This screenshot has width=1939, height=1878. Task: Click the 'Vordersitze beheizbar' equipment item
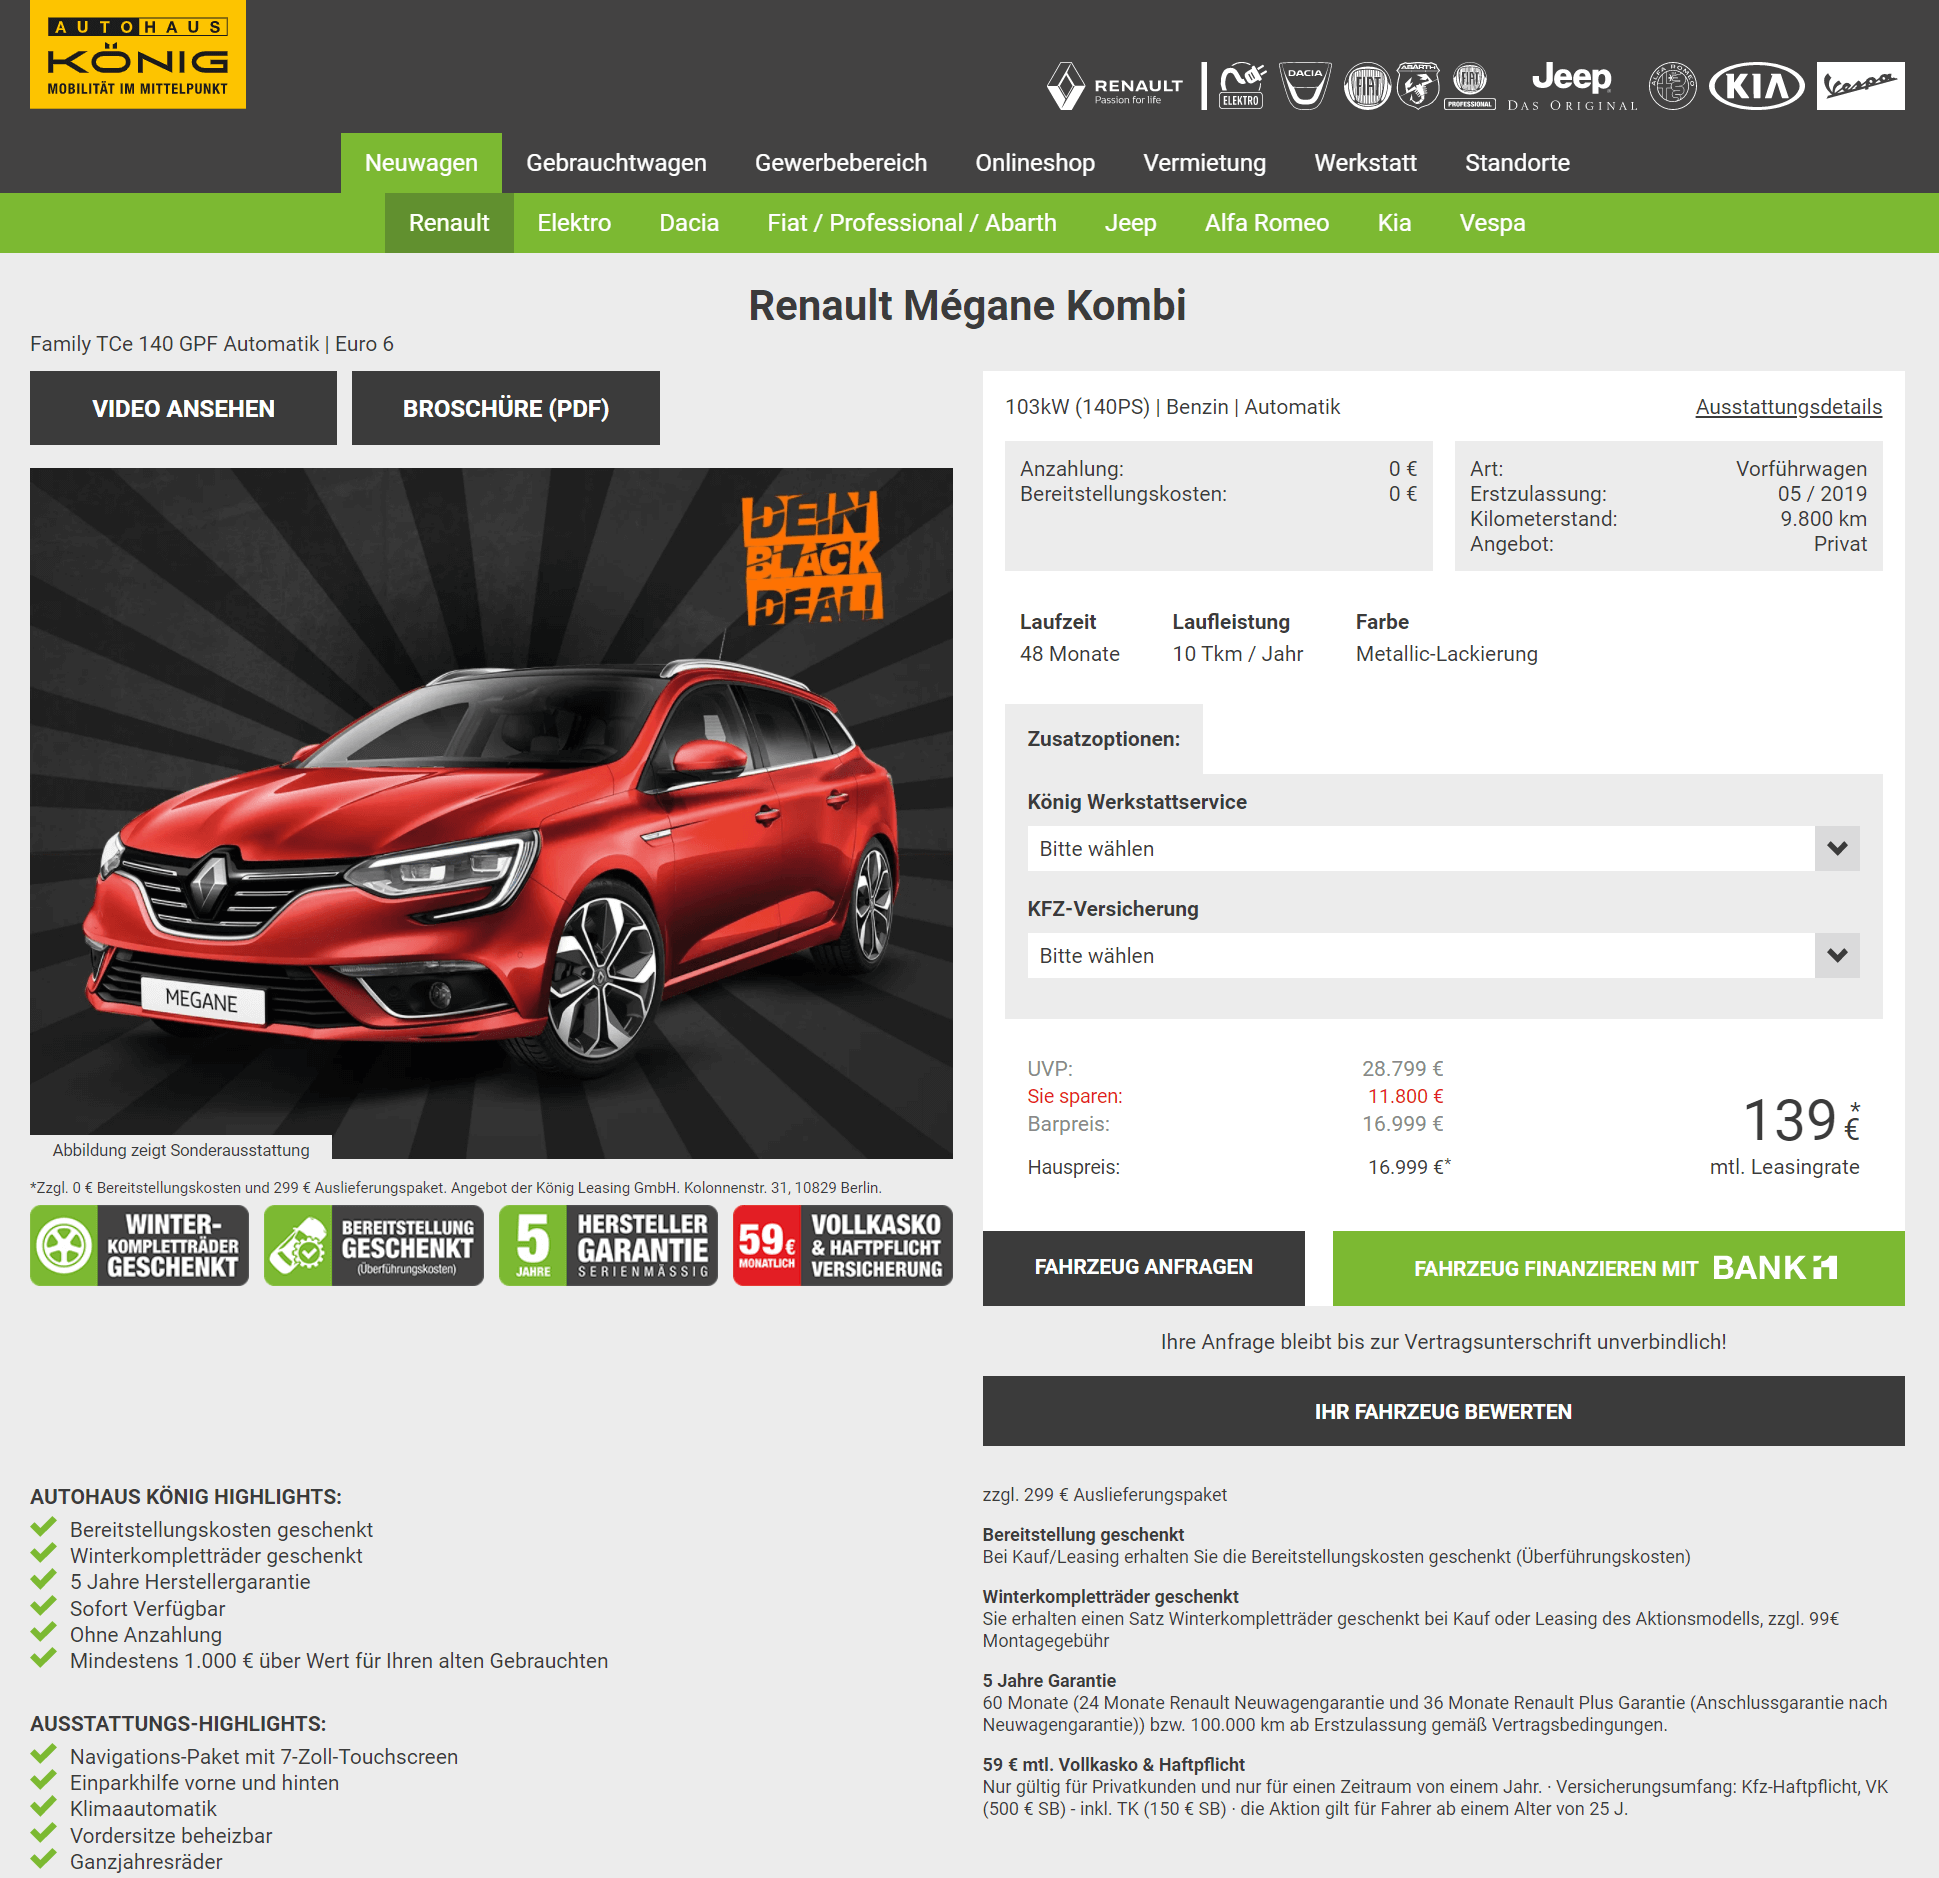pyautogui.click(x=171, y=1836)
